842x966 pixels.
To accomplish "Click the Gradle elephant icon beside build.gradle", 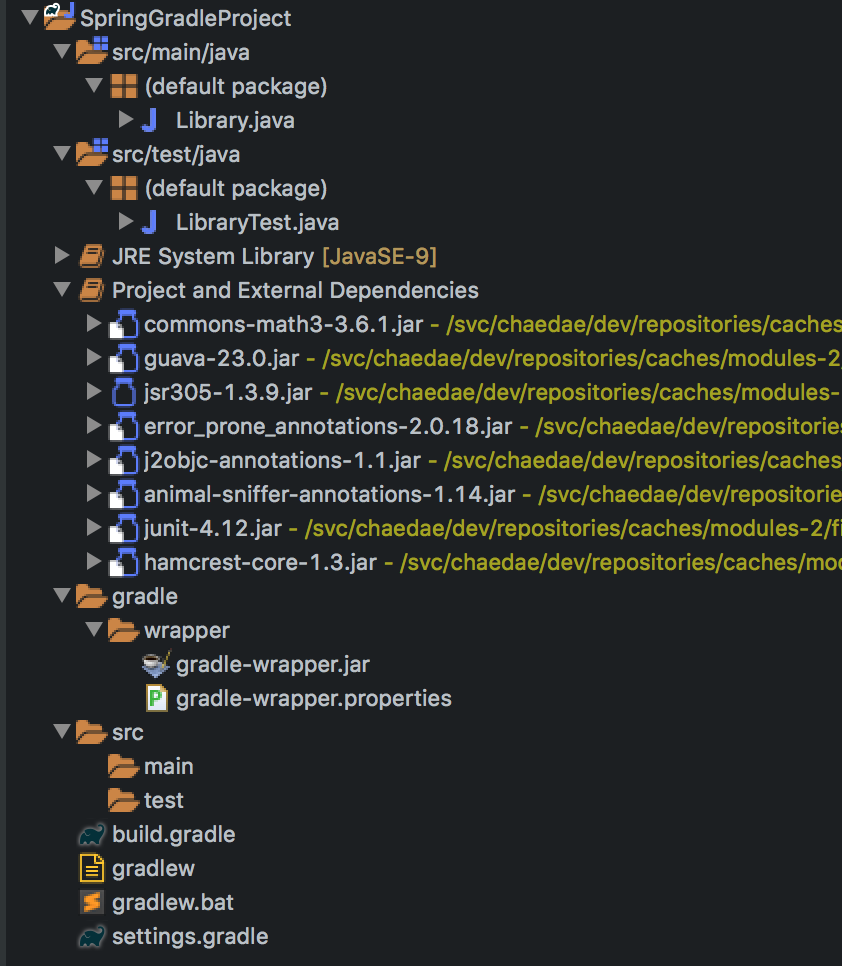I will 92,834.
